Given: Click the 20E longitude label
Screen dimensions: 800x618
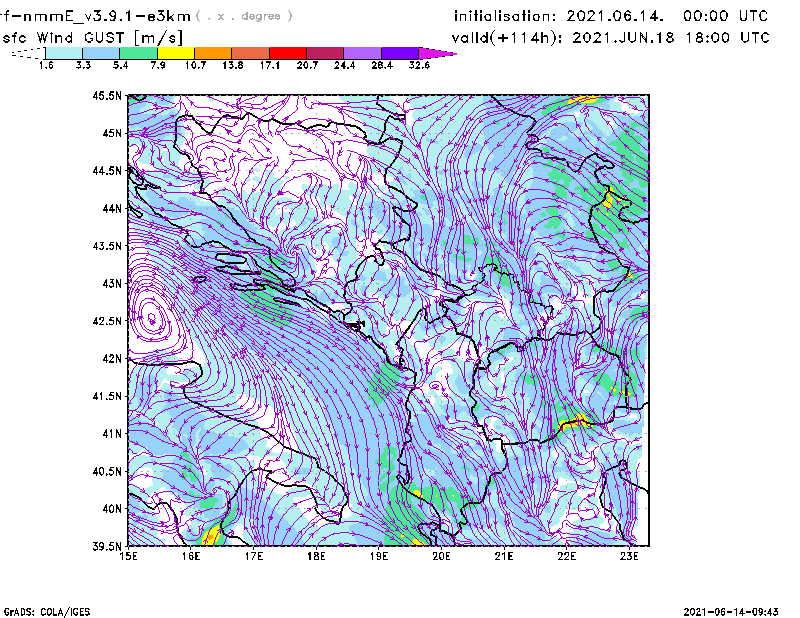Looking at the screenshot, I should tap(441, 556).
